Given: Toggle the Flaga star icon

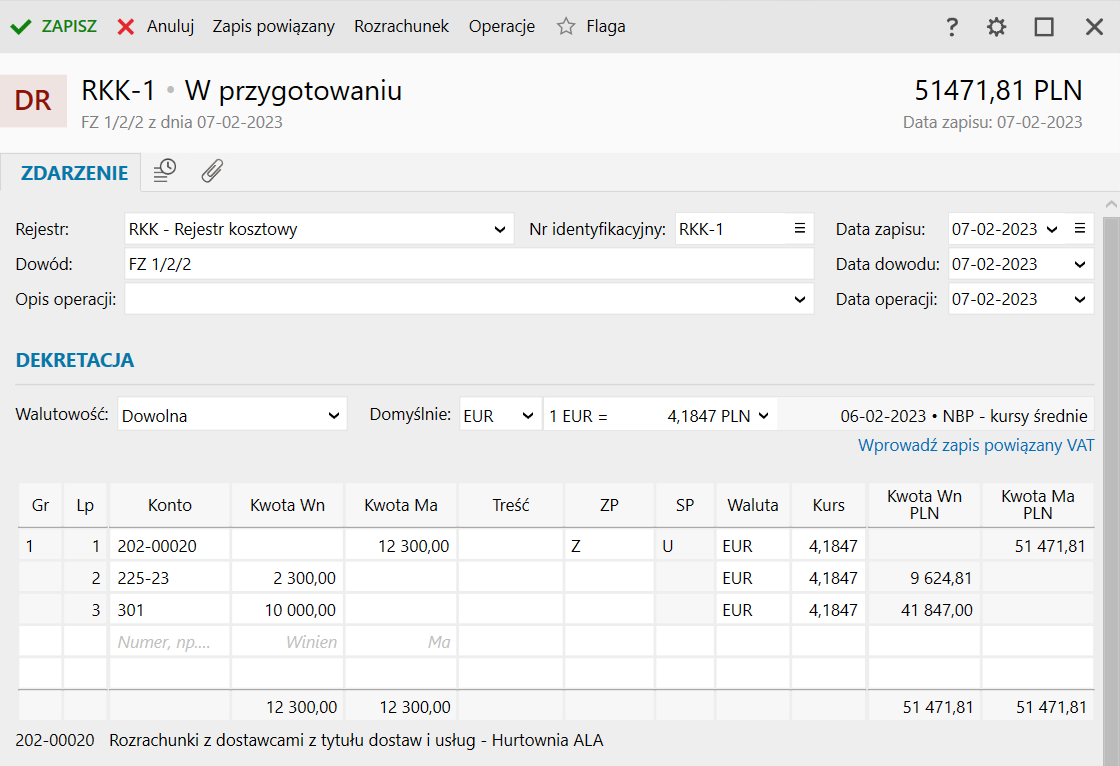Looking at the screenshot, I should click(x=566, y=26).
